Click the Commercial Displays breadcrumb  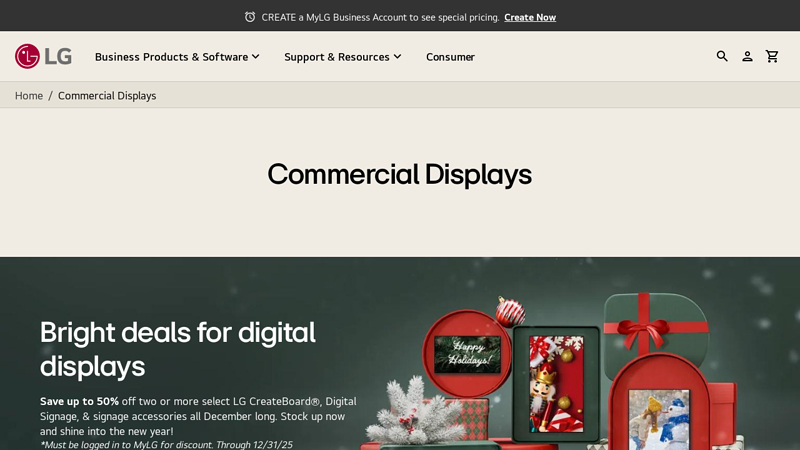[107, 96]
